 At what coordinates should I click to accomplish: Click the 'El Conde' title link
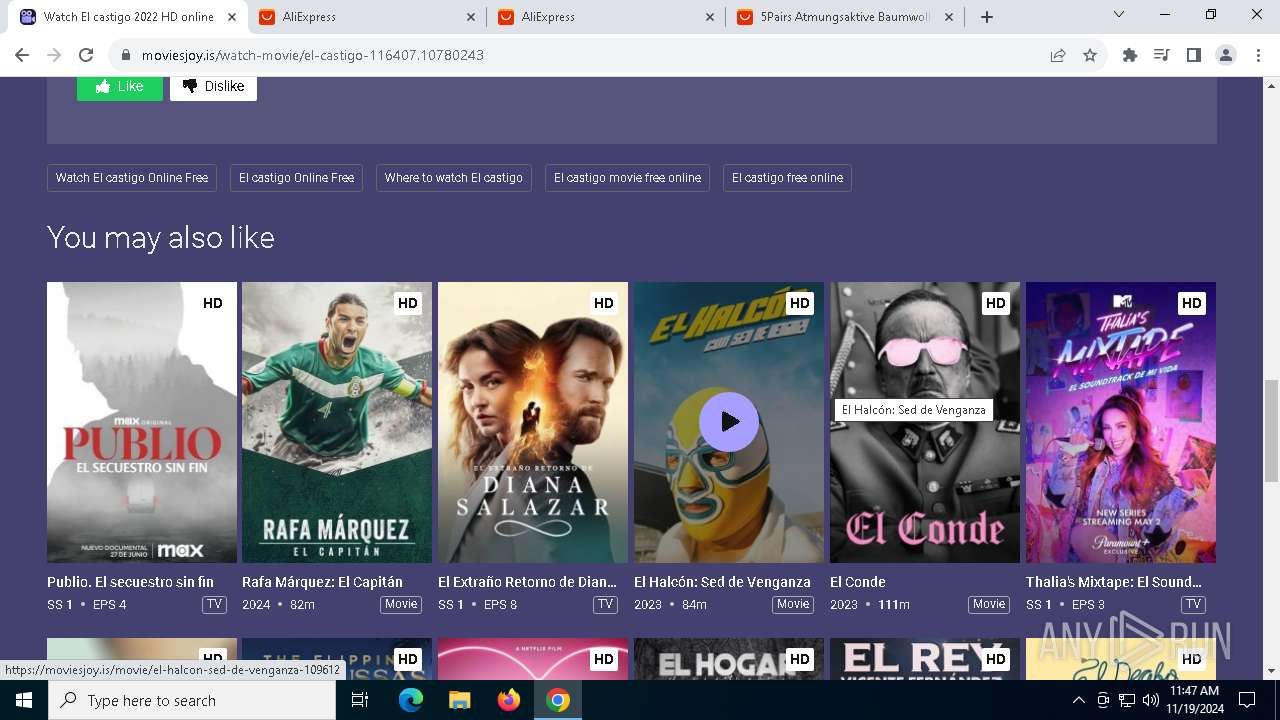pos(858,582)
